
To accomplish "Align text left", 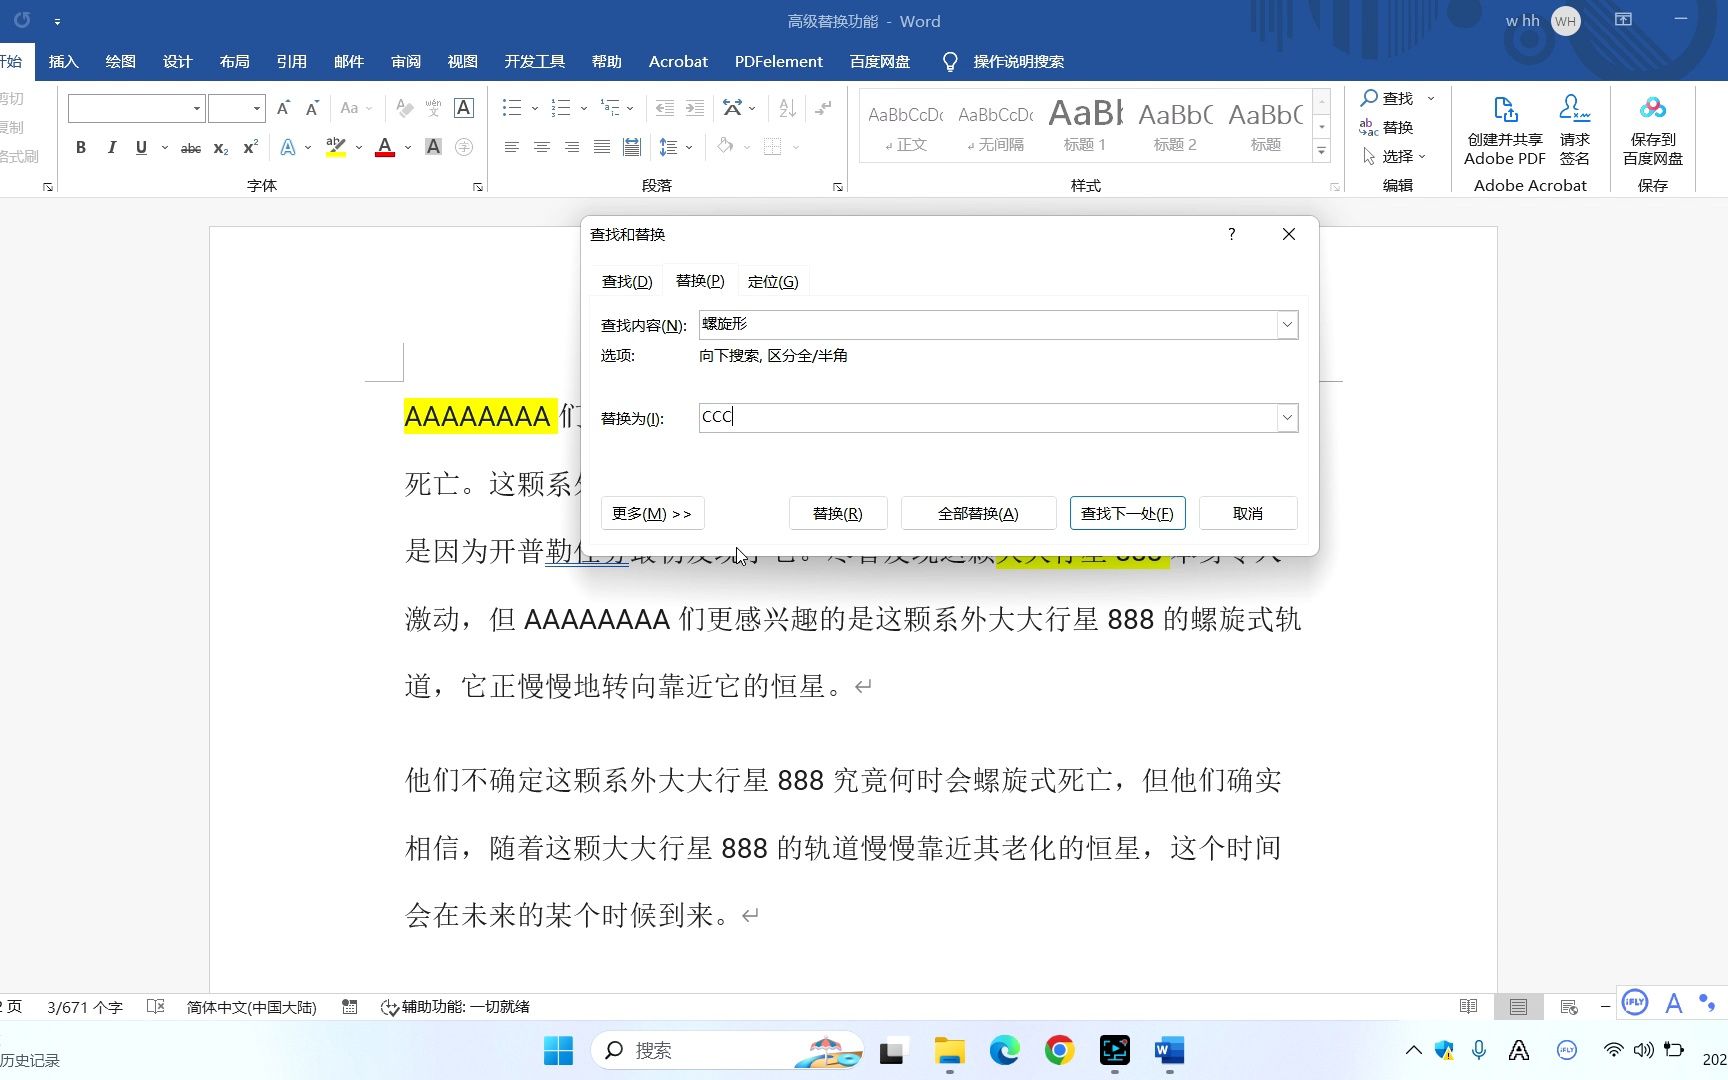I will tap(511, 148).
